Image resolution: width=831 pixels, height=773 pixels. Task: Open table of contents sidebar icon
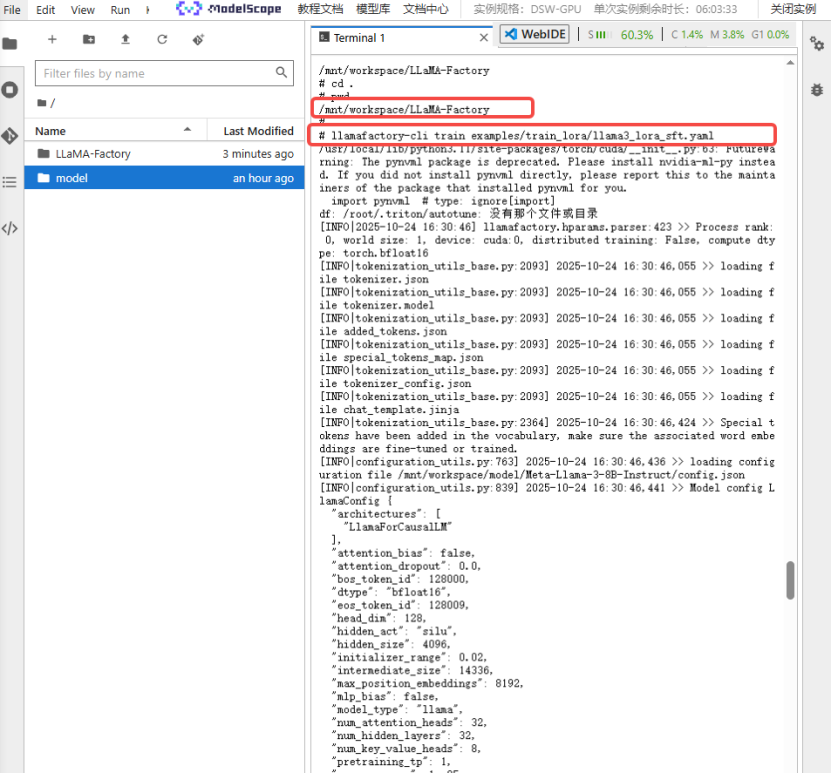[x=10, y=182]
